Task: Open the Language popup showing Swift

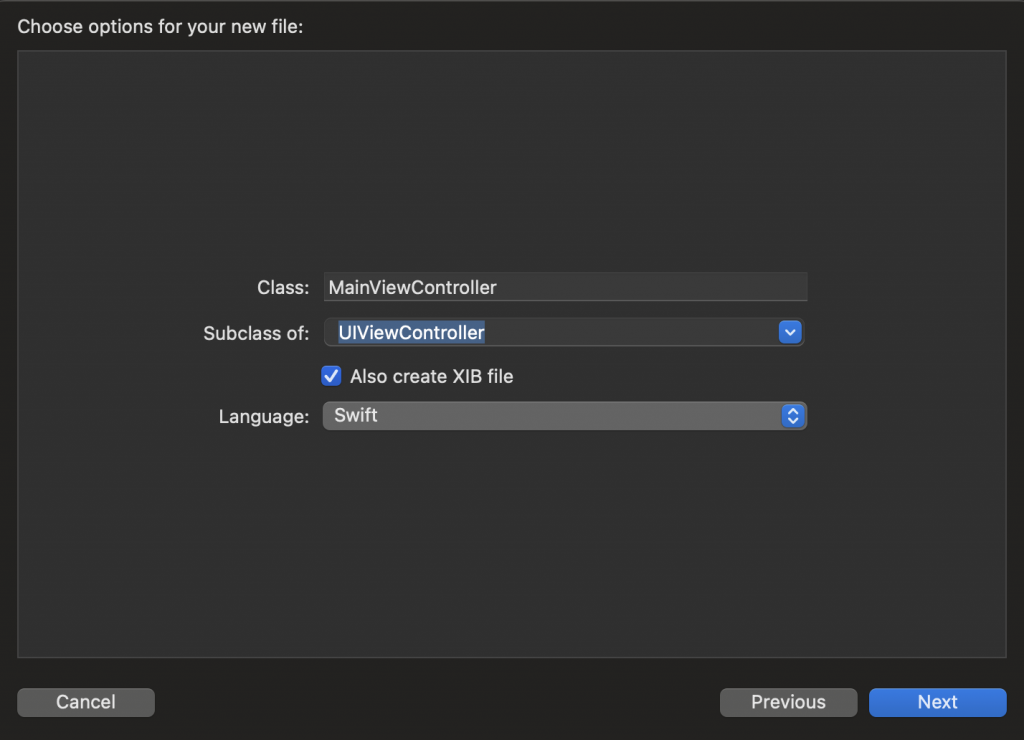Action: (x=564, y=416)
